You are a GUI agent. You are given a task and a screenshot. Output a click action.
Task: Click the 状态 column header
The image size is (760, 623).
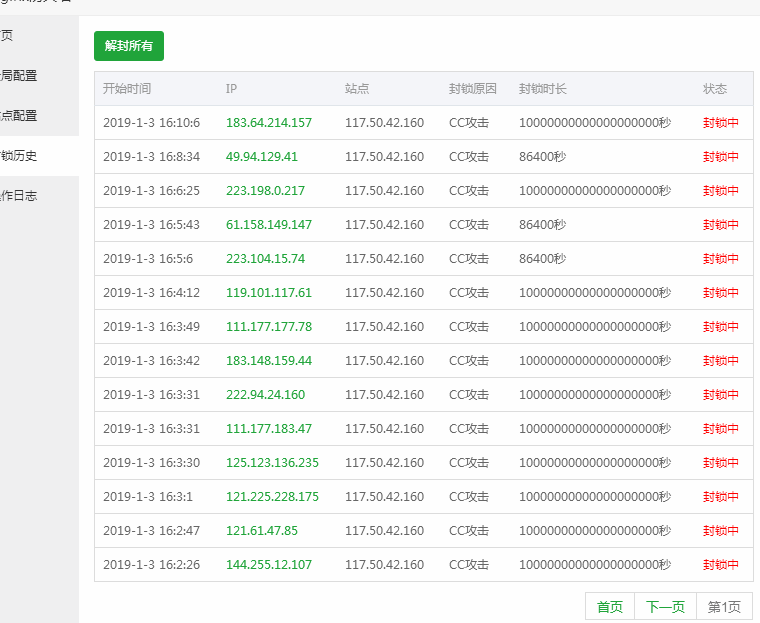[x=715, y=89]
